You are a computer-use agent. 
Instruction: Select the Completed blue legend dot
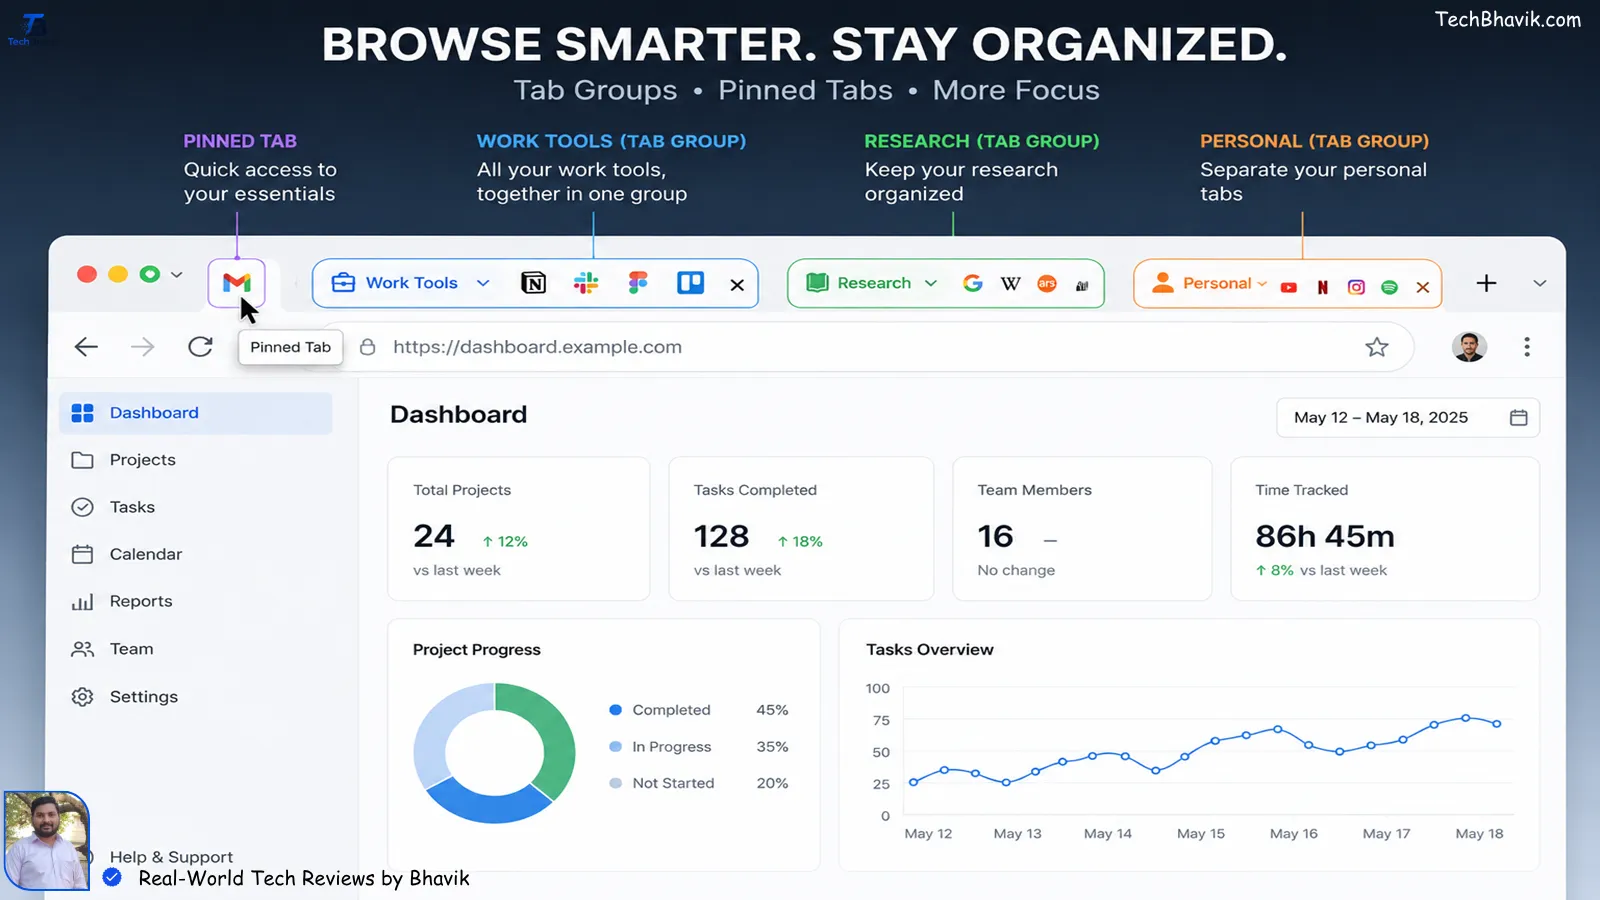pyautogui.click(x=616, y=710)
